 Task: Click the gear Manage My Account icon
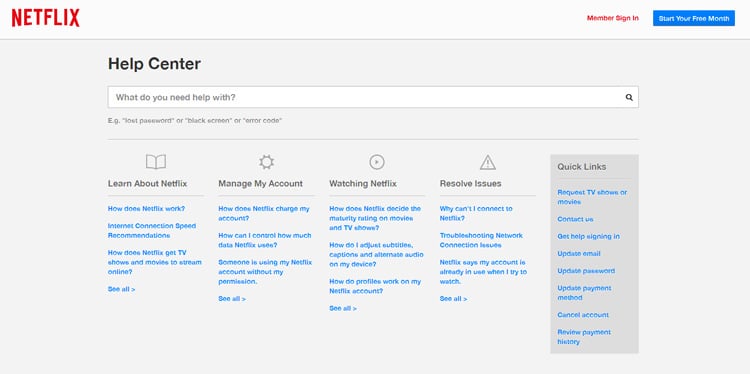266,162
